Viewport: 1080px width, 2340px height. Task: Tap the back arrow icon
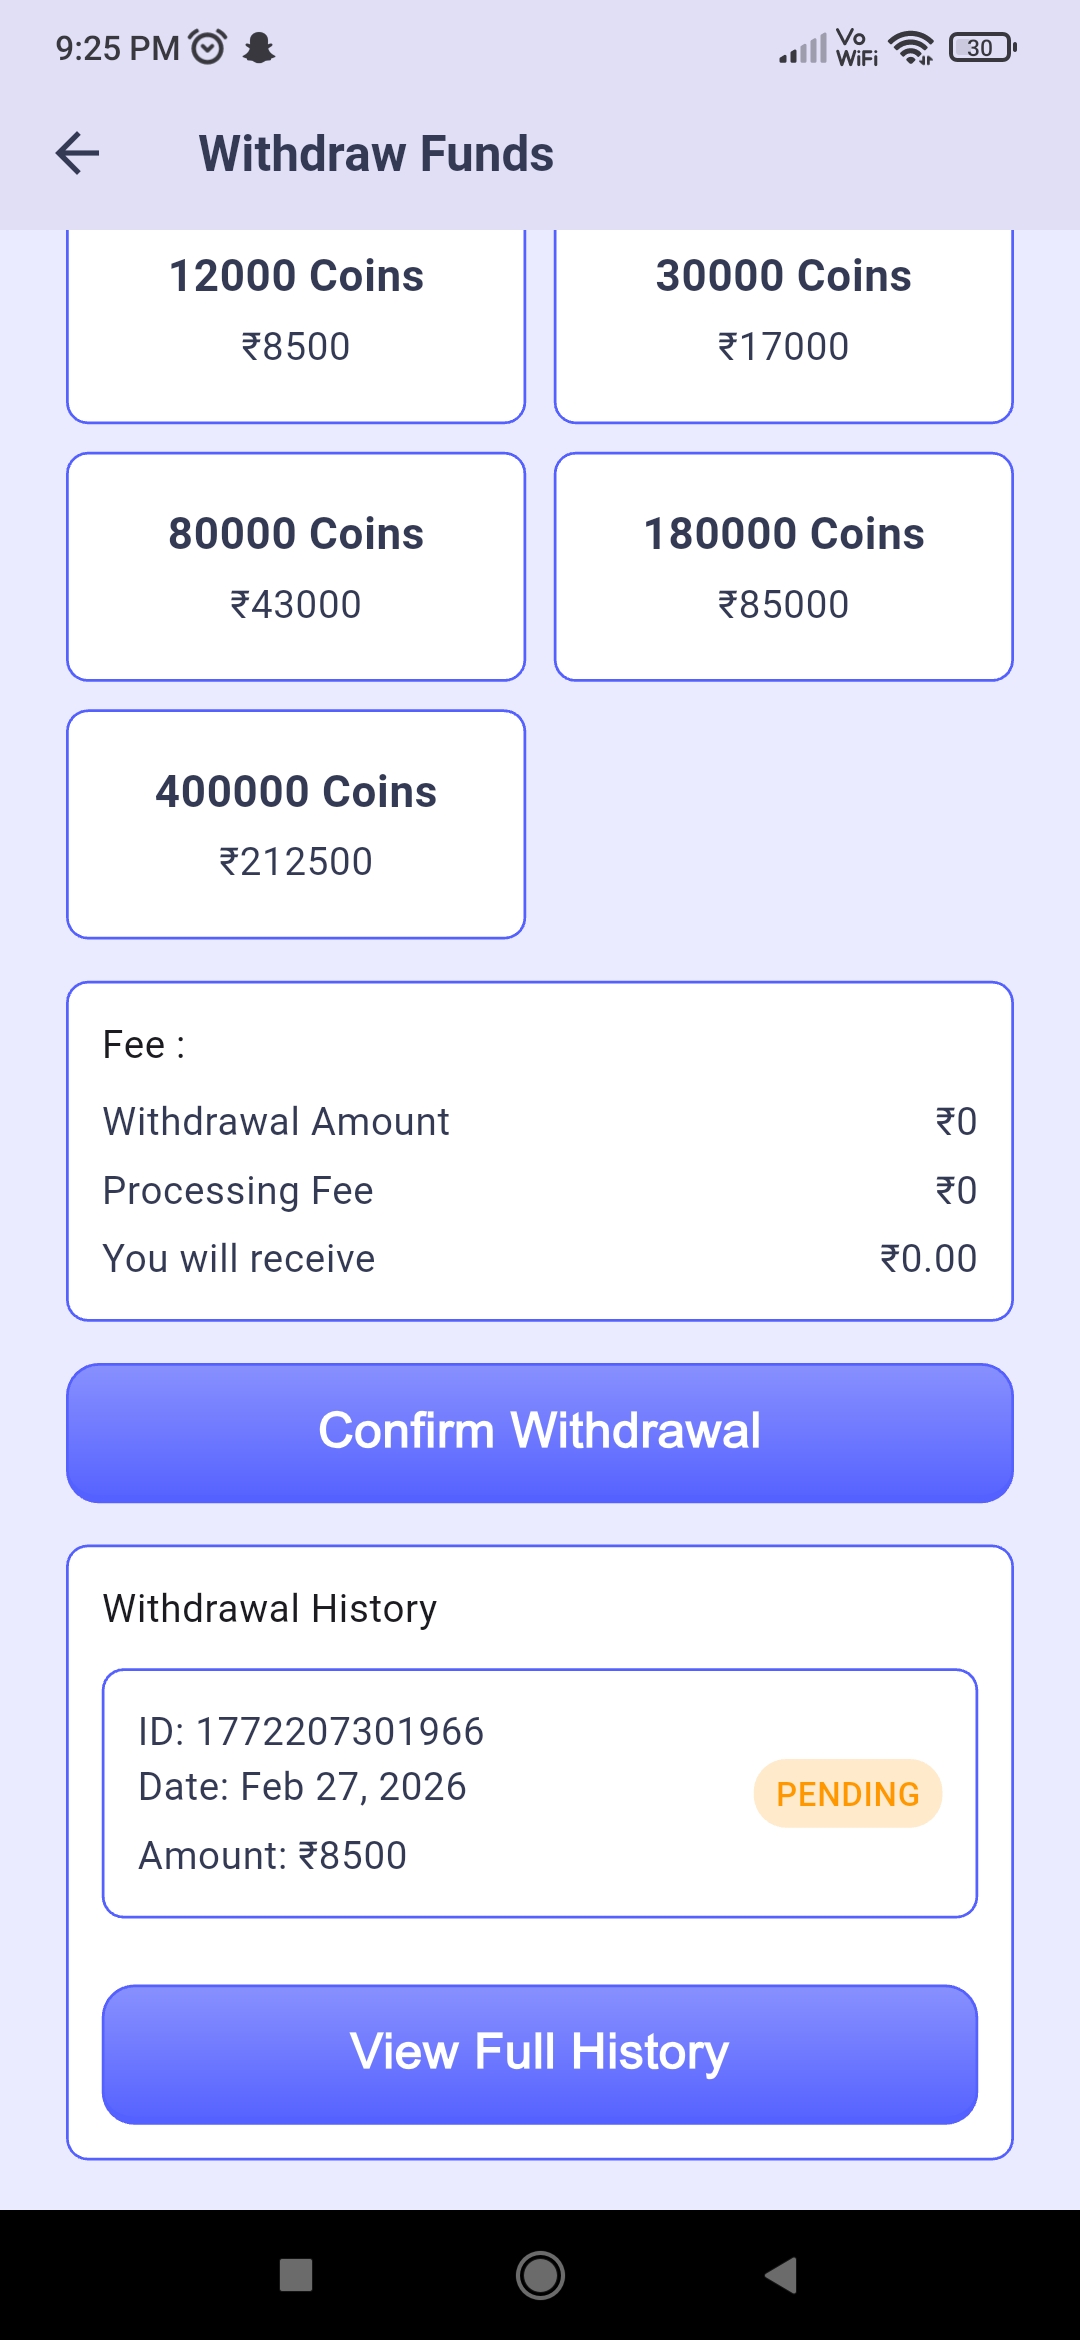(x=78, y=153)
